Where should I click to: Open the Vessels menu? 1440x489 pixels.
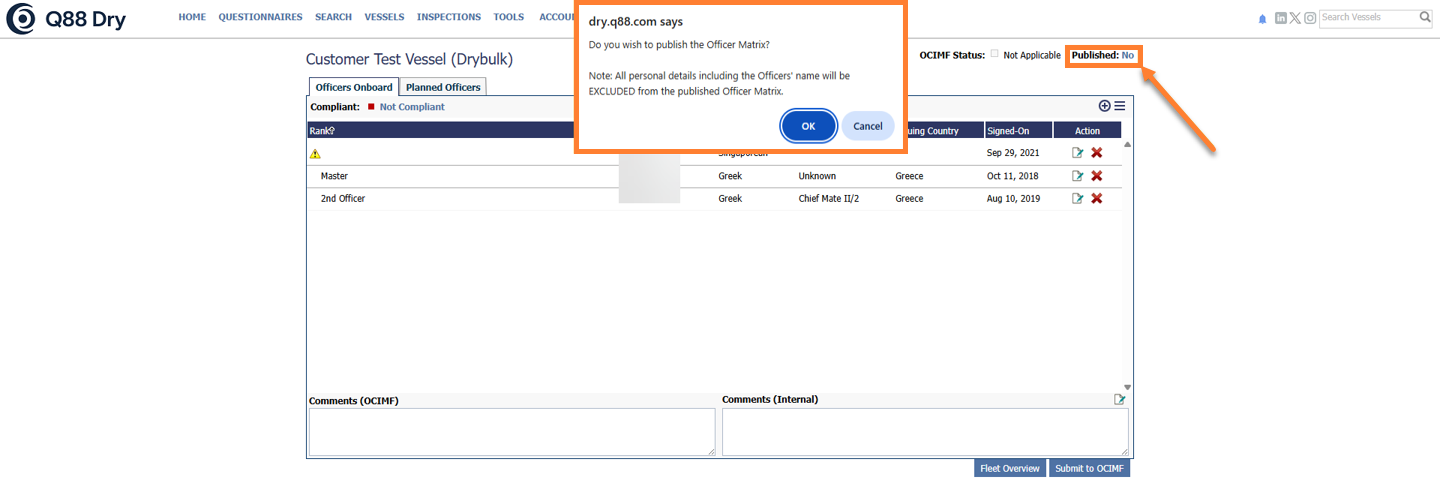(x=384, y=17)
